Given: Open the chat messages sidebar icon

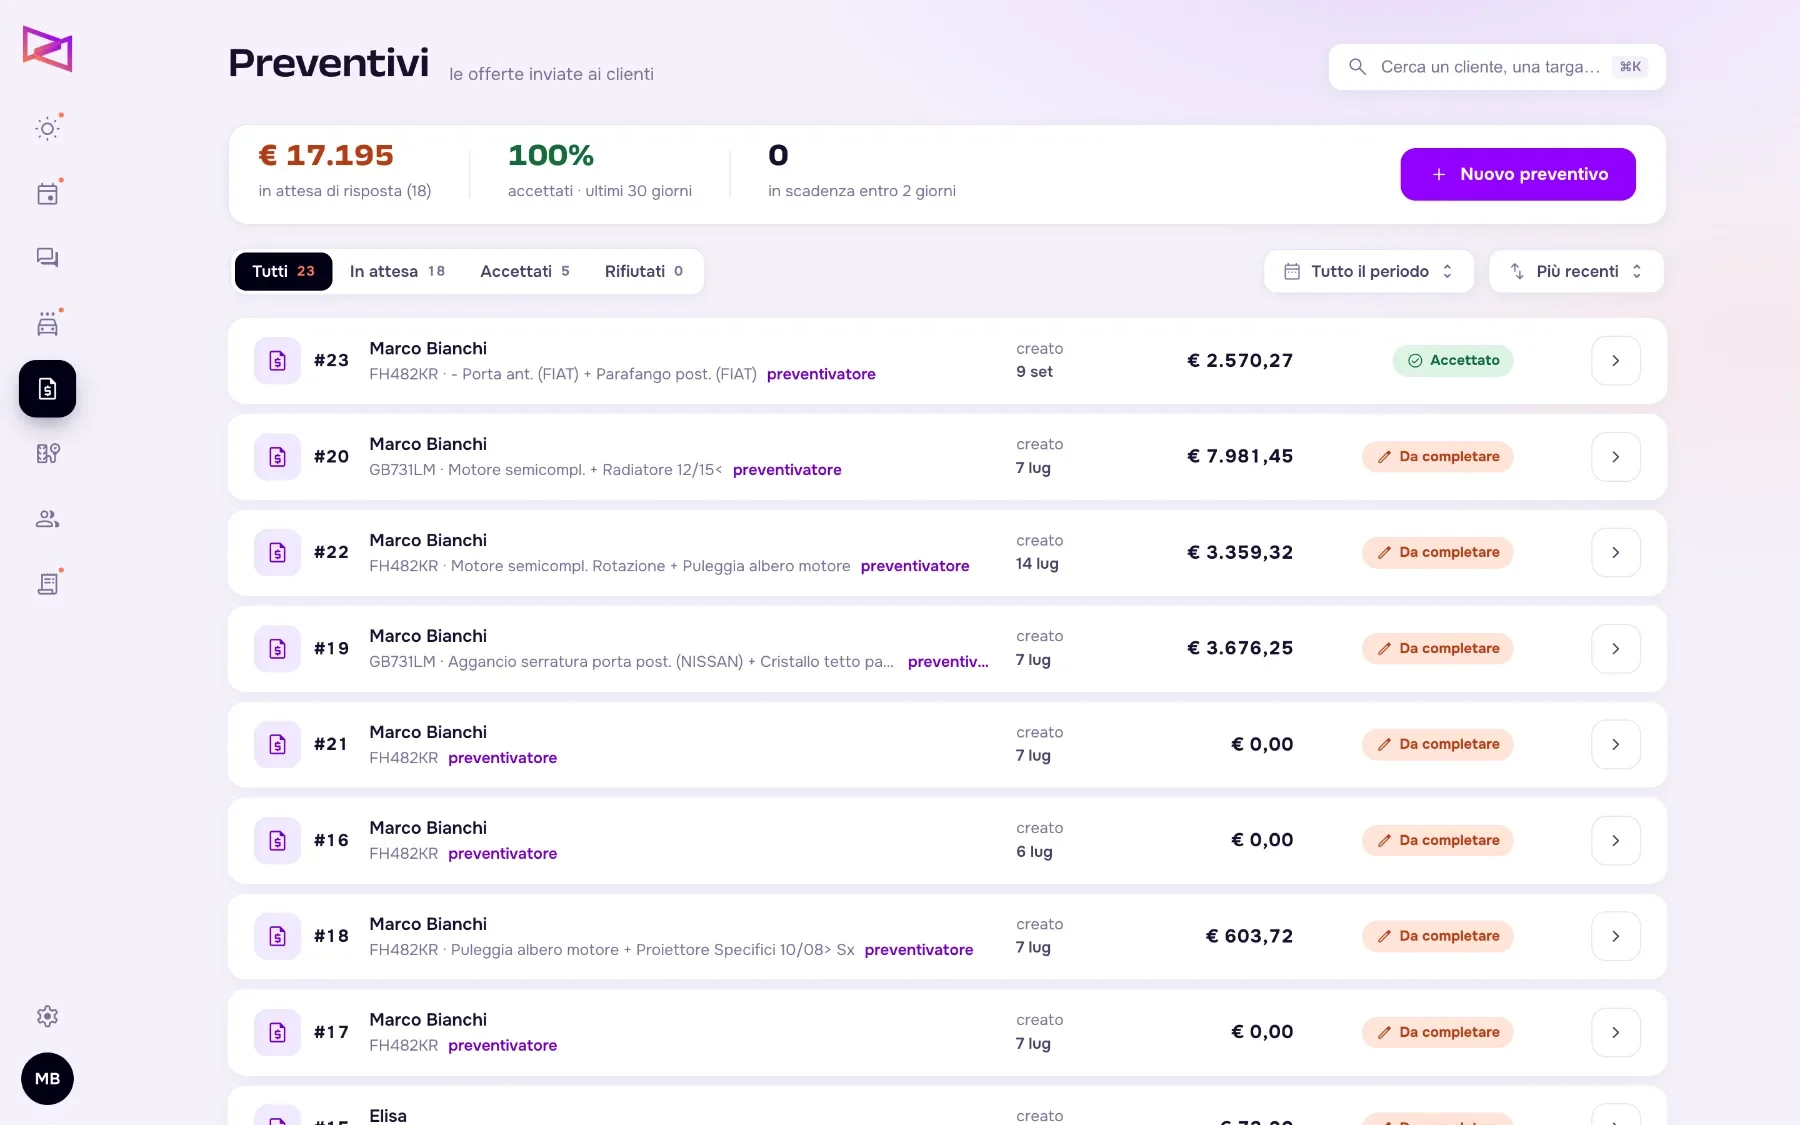Looking at the screenshot, I should (47, 258).
